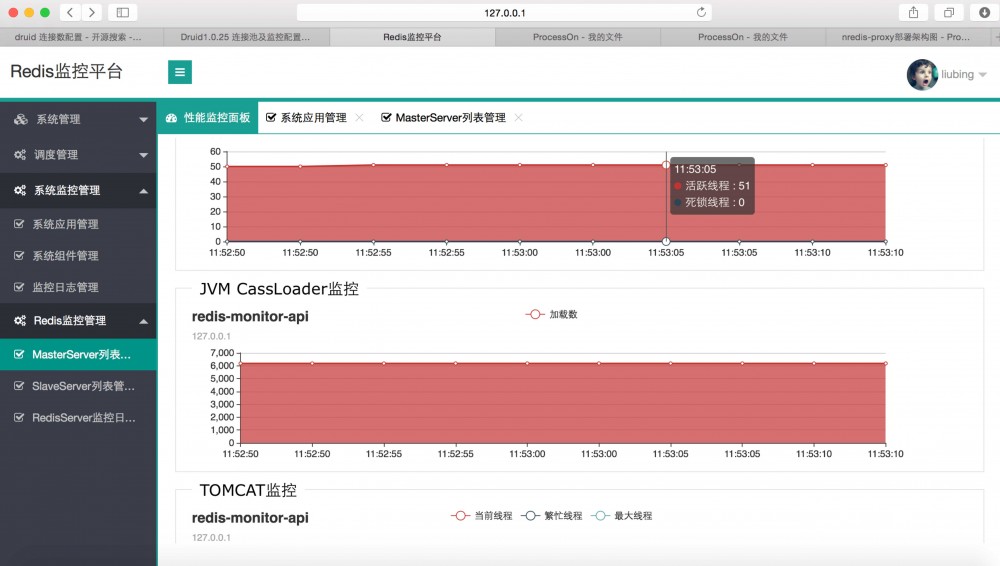1000x566 pixels.
Task: Toggle 加载数 legend series
Action: (552, 314)
